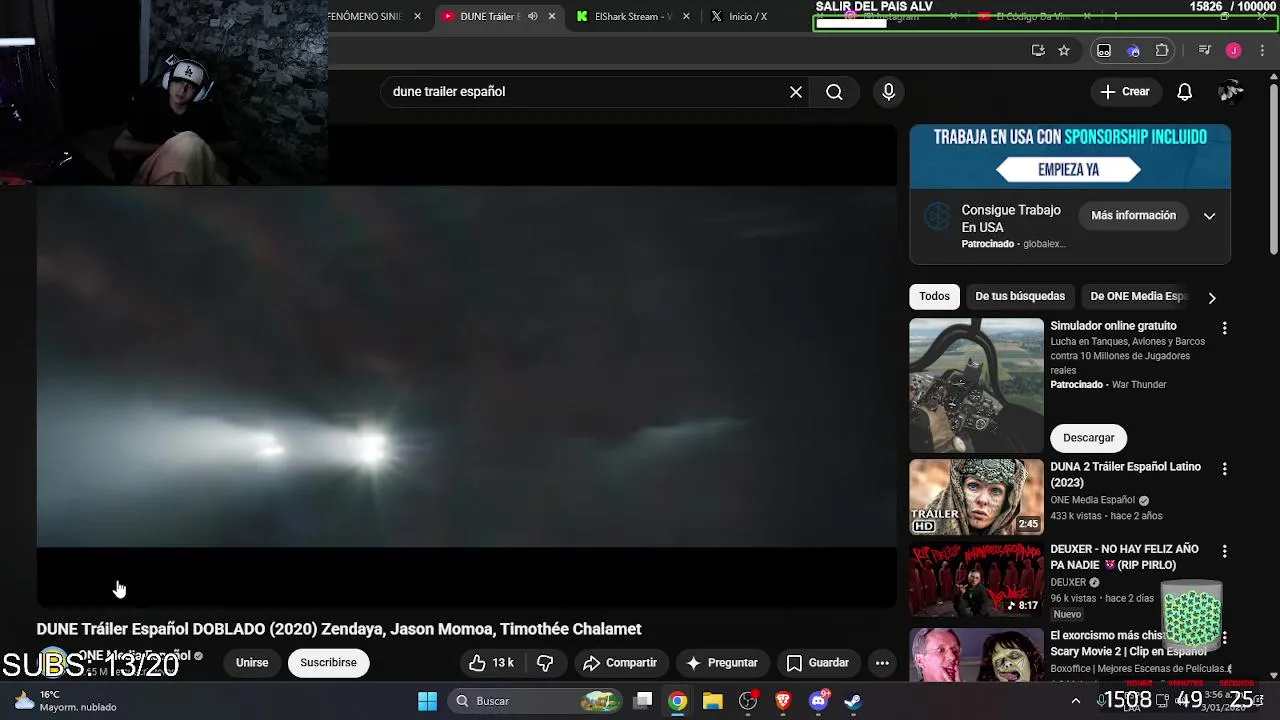Click Descargar on War Thunder ad

(x=1088, y=438)
